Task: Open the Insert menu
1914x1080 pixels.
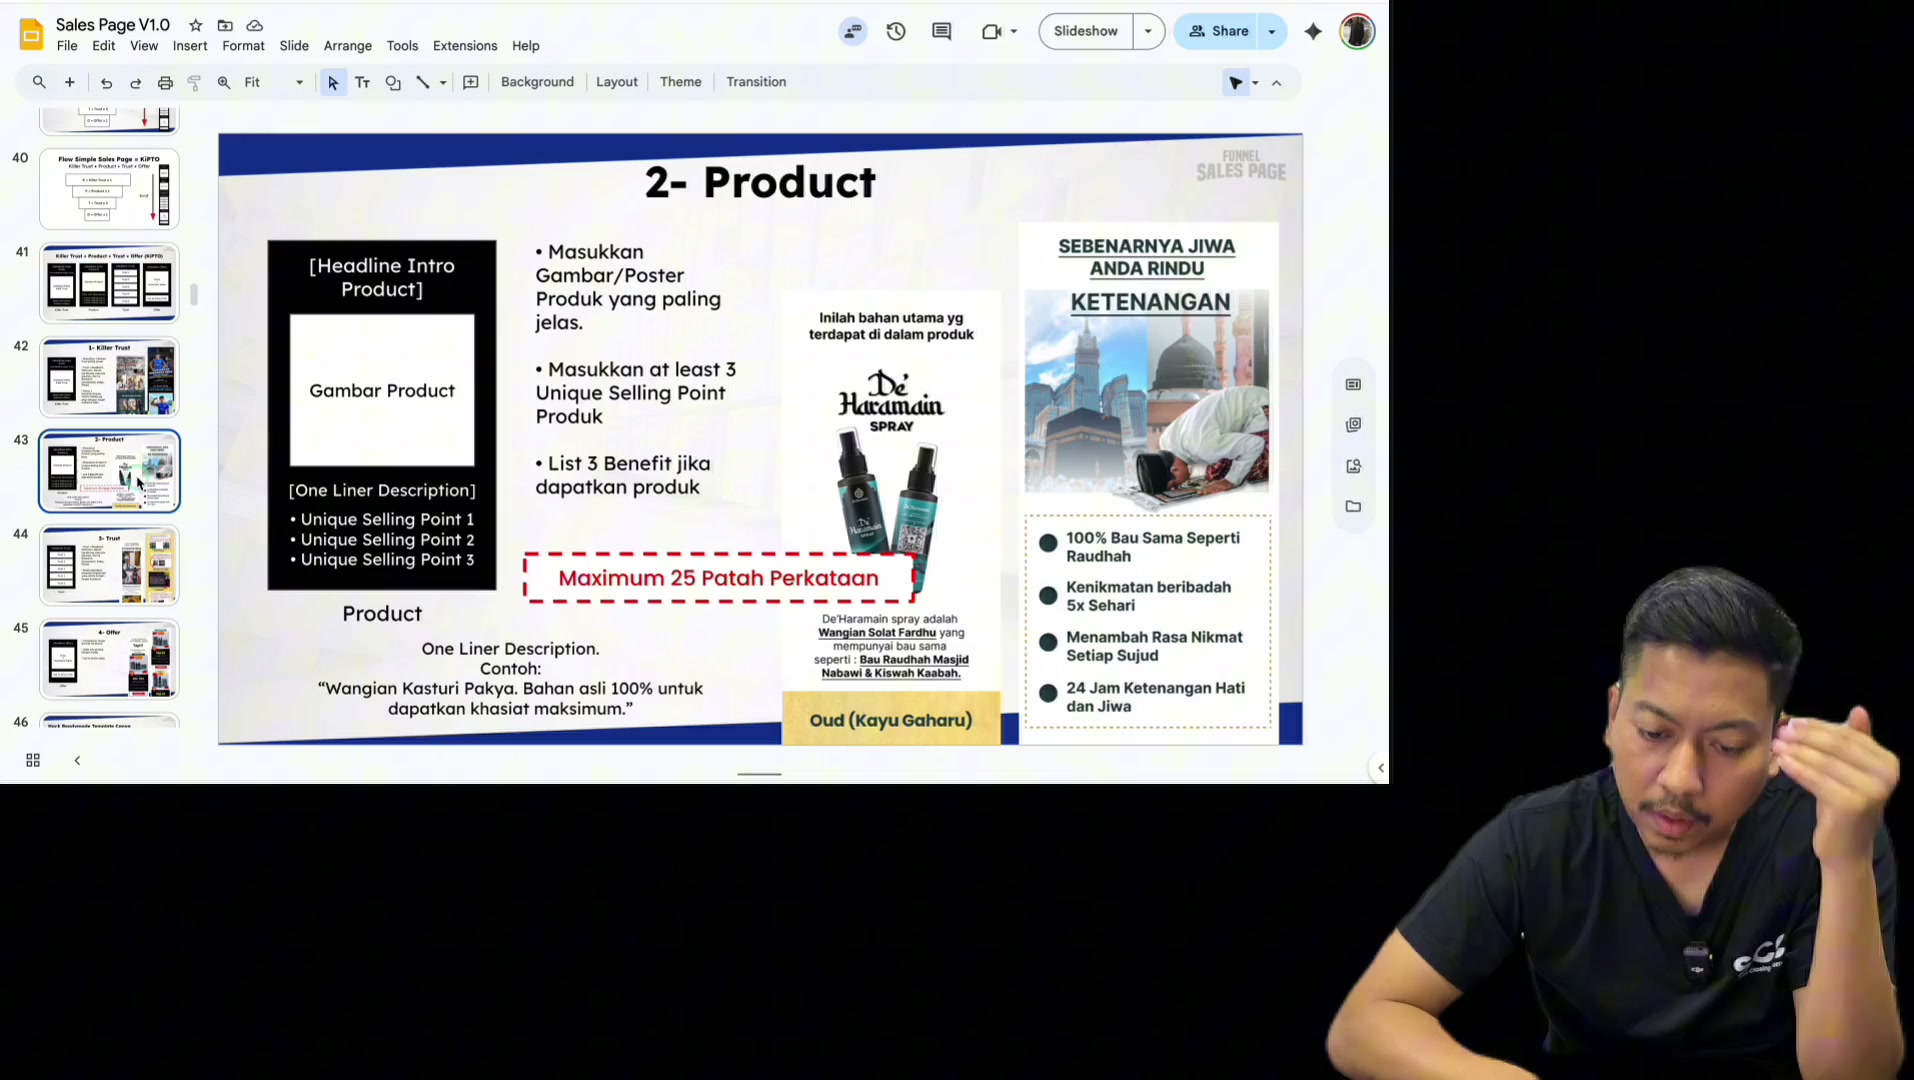Action: pos(190,46)
